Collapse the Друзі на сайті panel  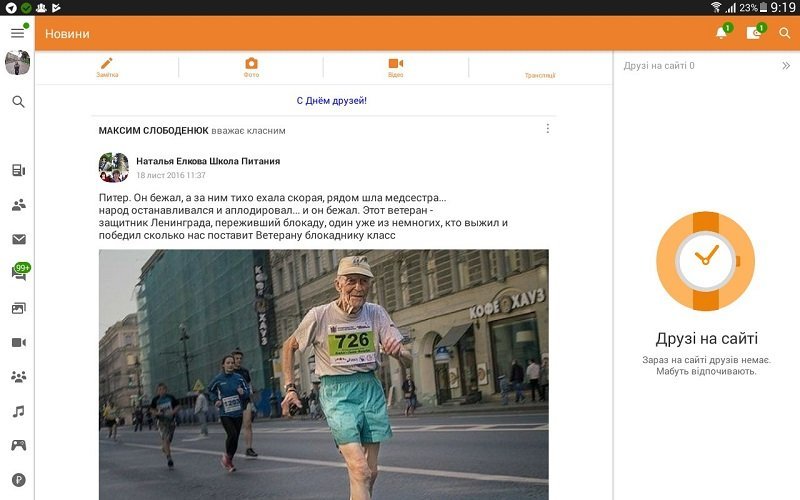point(785,66)
